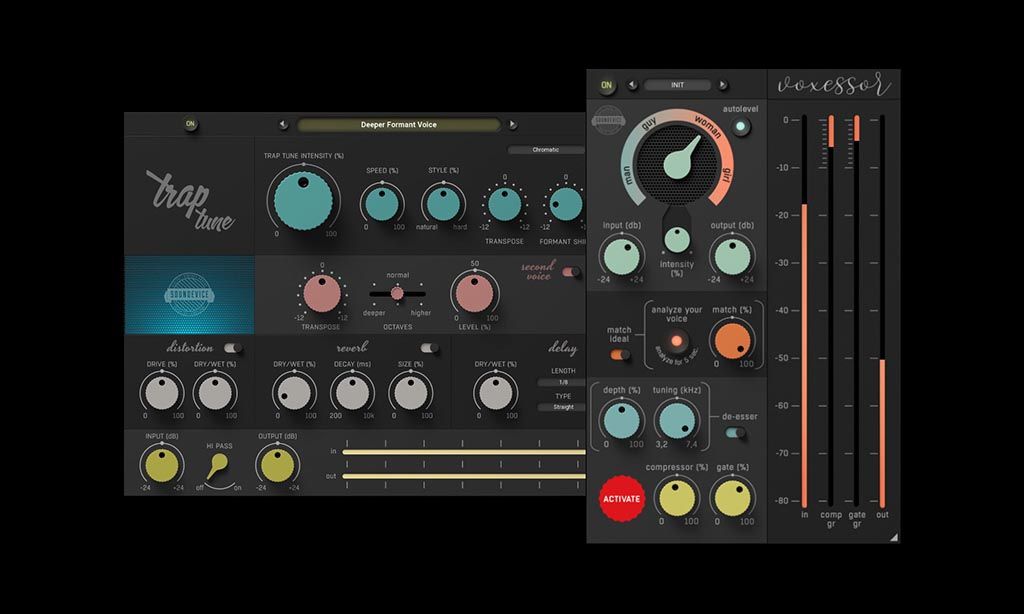Open the Chromatic scale dropdown

pos(546,150)
